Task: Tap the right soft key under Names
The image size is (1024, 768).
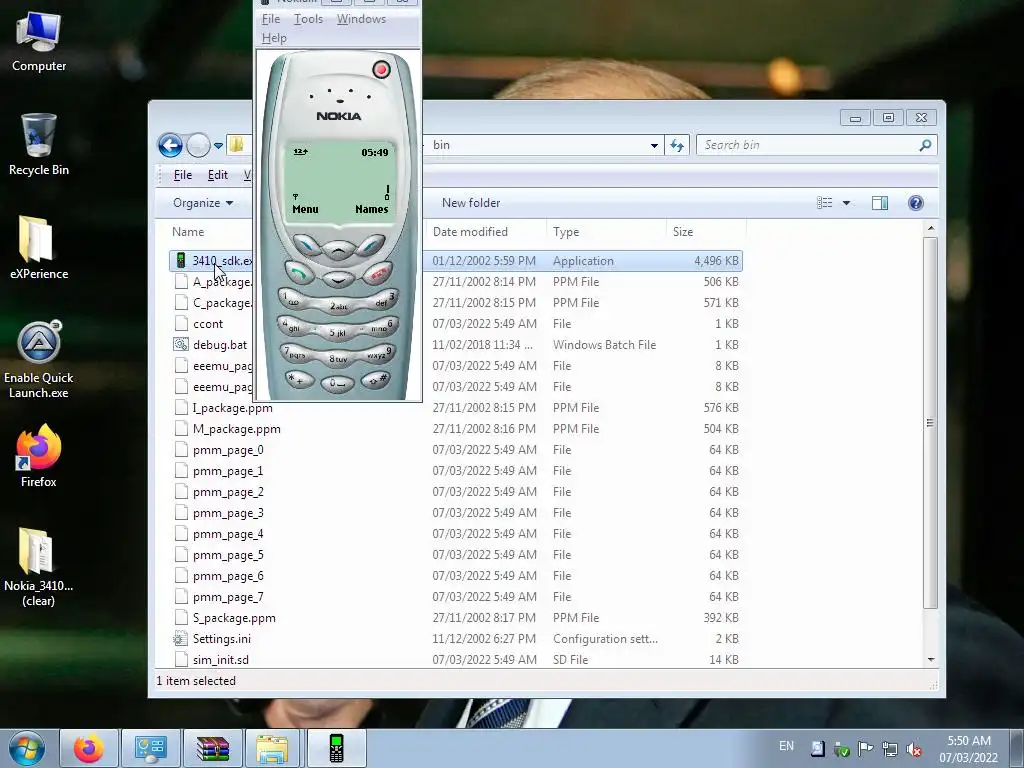Action: [x=370, y=244]
